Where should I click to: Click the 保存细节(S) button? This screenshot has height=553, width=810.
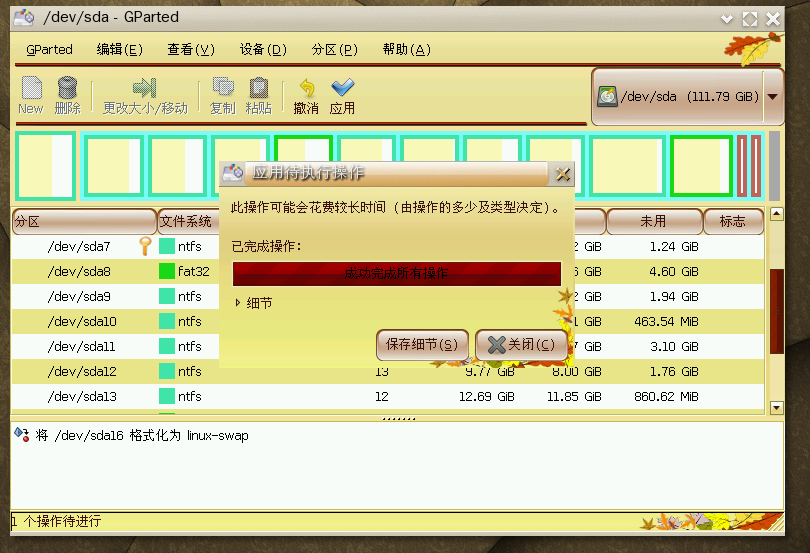[422, 344]
